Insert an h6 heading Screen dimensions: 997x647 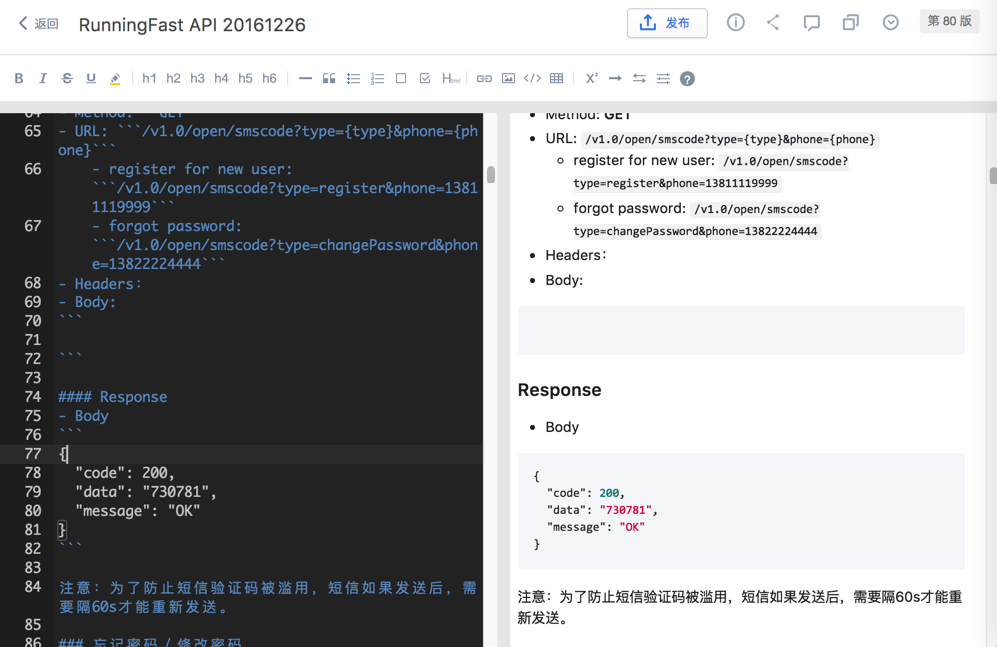(270, 78)
